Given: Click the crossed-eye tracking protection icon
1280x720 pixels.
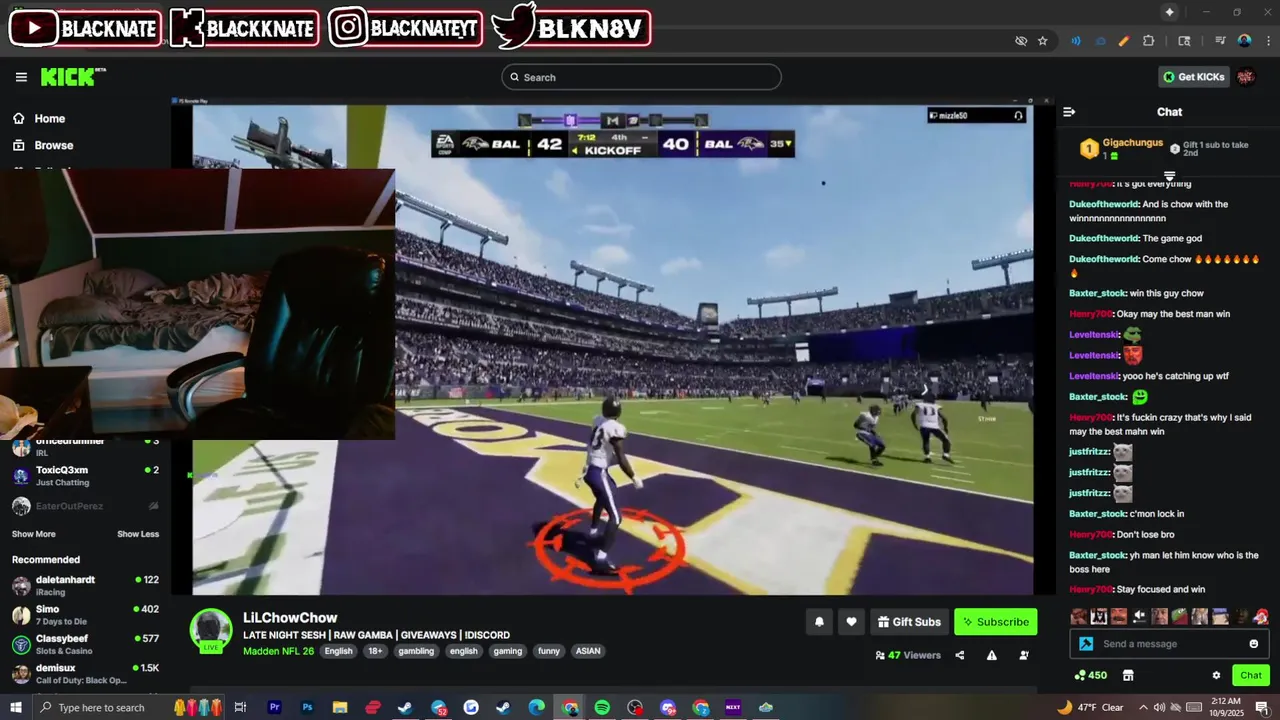Looking at the screenshot, I should 1021,41.
